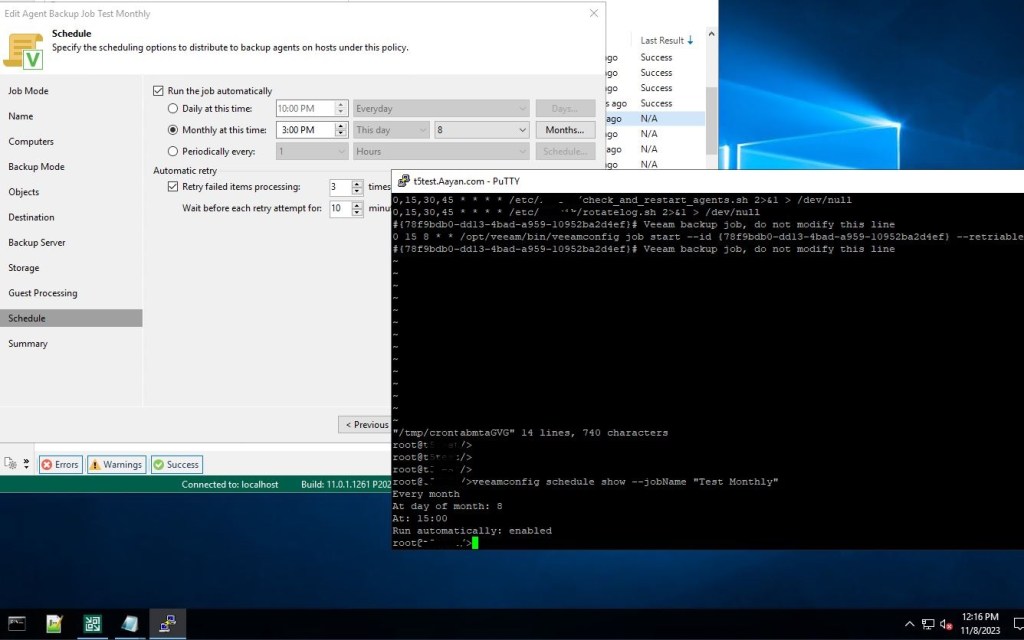Open the Notepad++ taskbar icon

click(54, 624)
